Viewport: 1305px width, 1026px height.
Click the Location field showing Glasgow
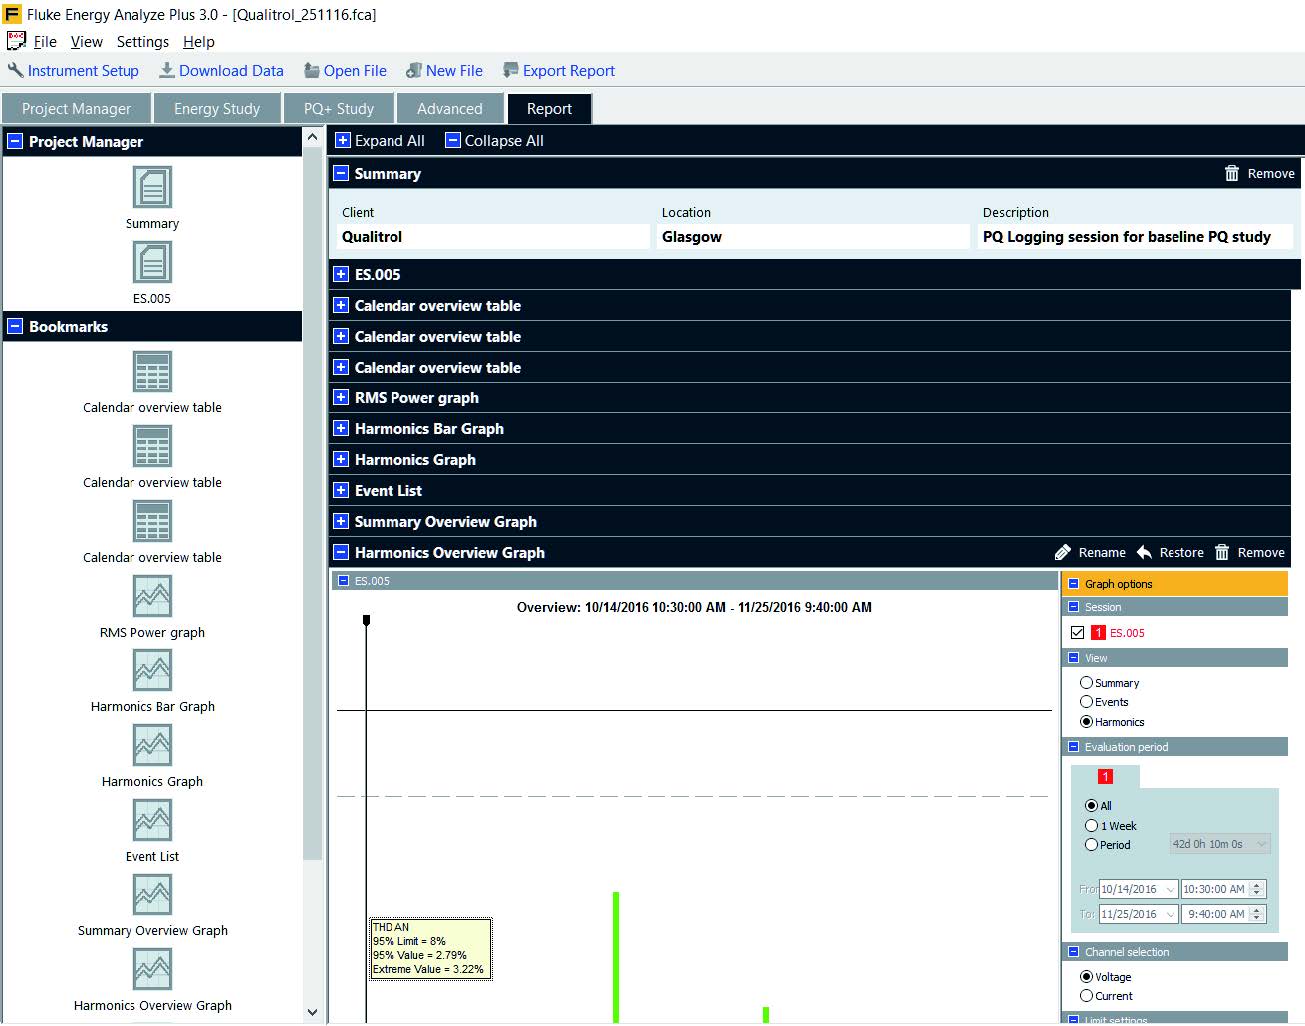813,236
